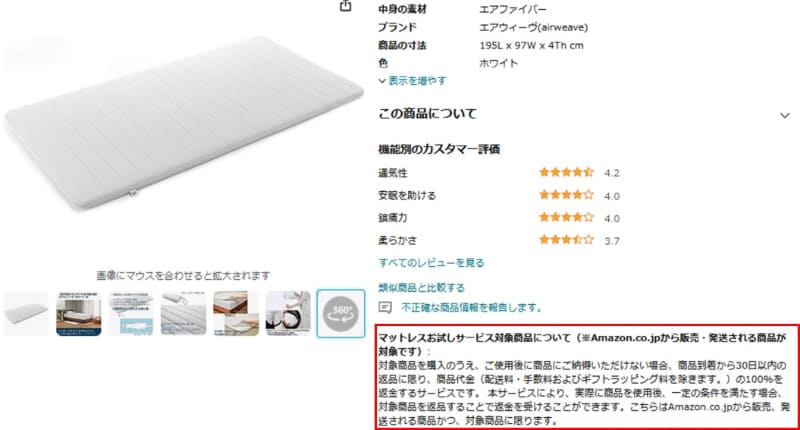Select the first mattress thumbnail
This screenshot has height=430, width=800.
click(26, 314)
